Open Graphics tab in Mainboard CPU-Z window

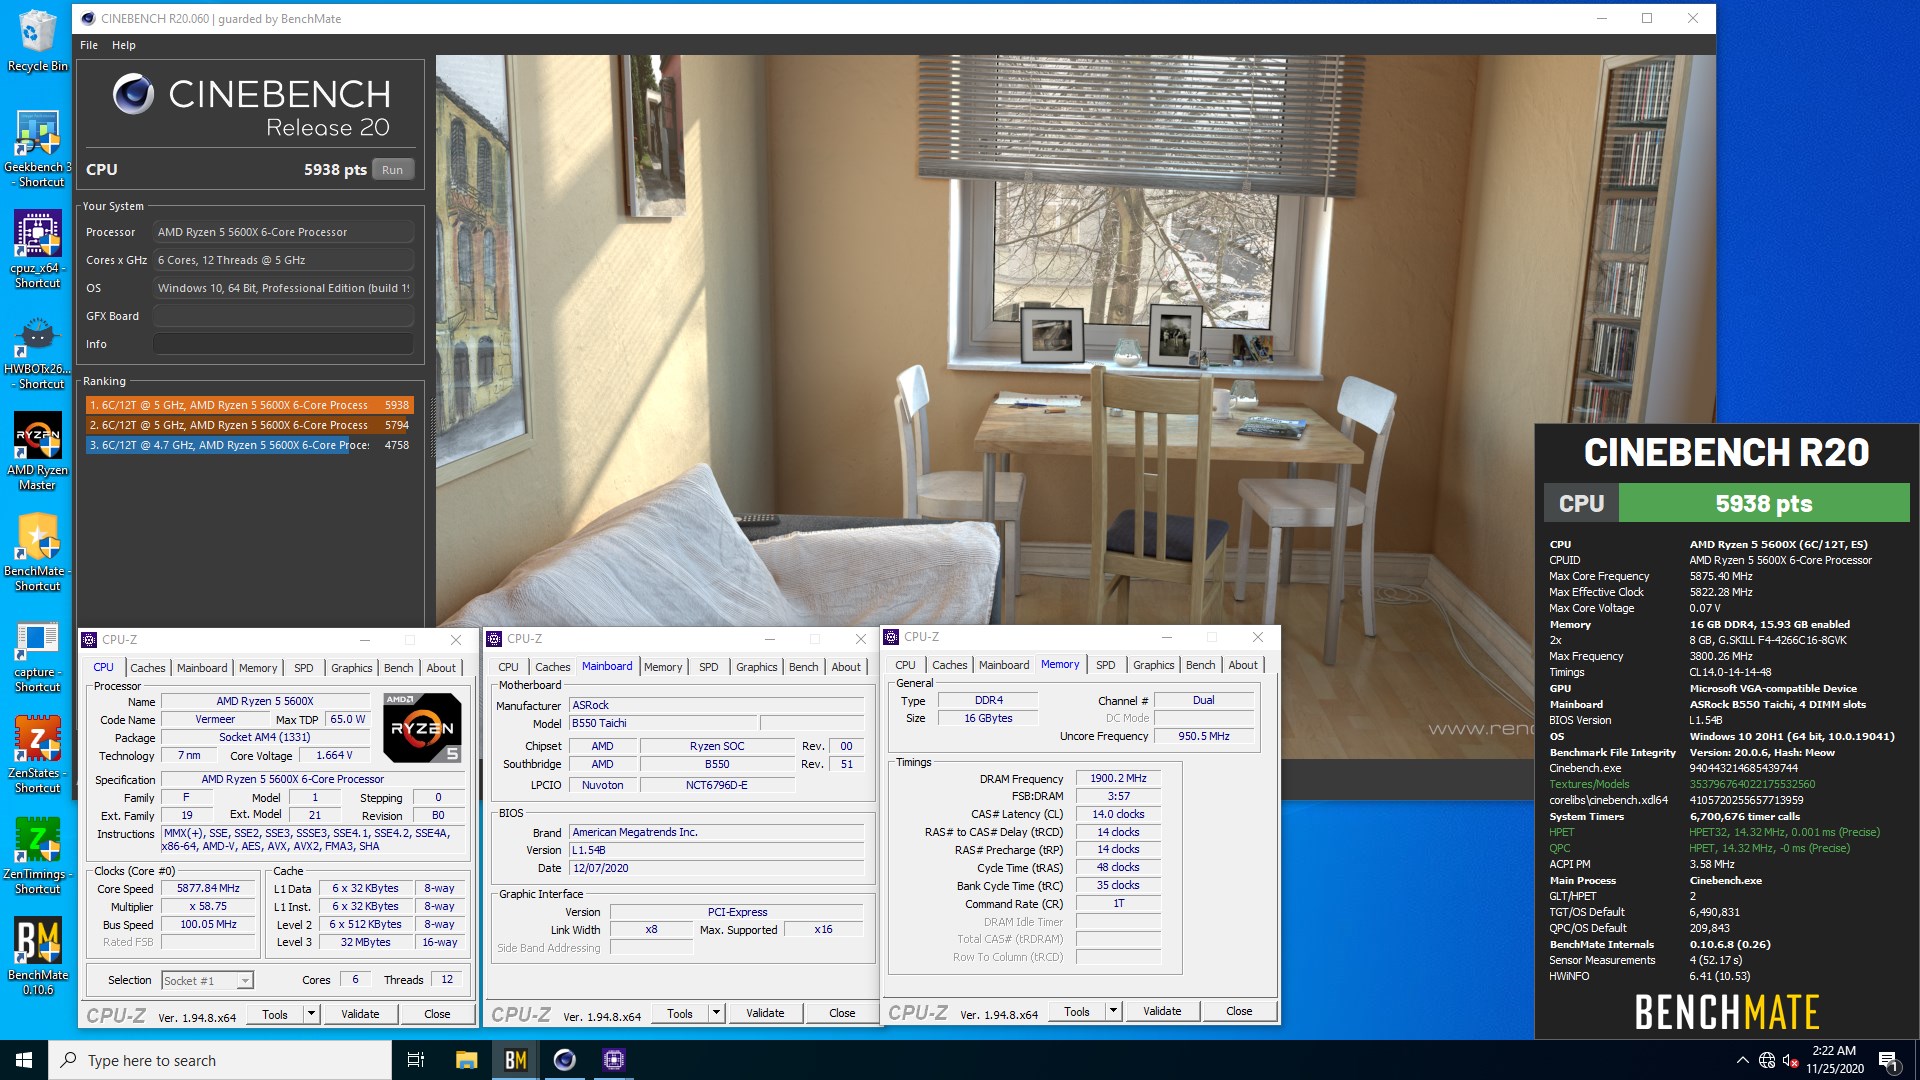757,667
